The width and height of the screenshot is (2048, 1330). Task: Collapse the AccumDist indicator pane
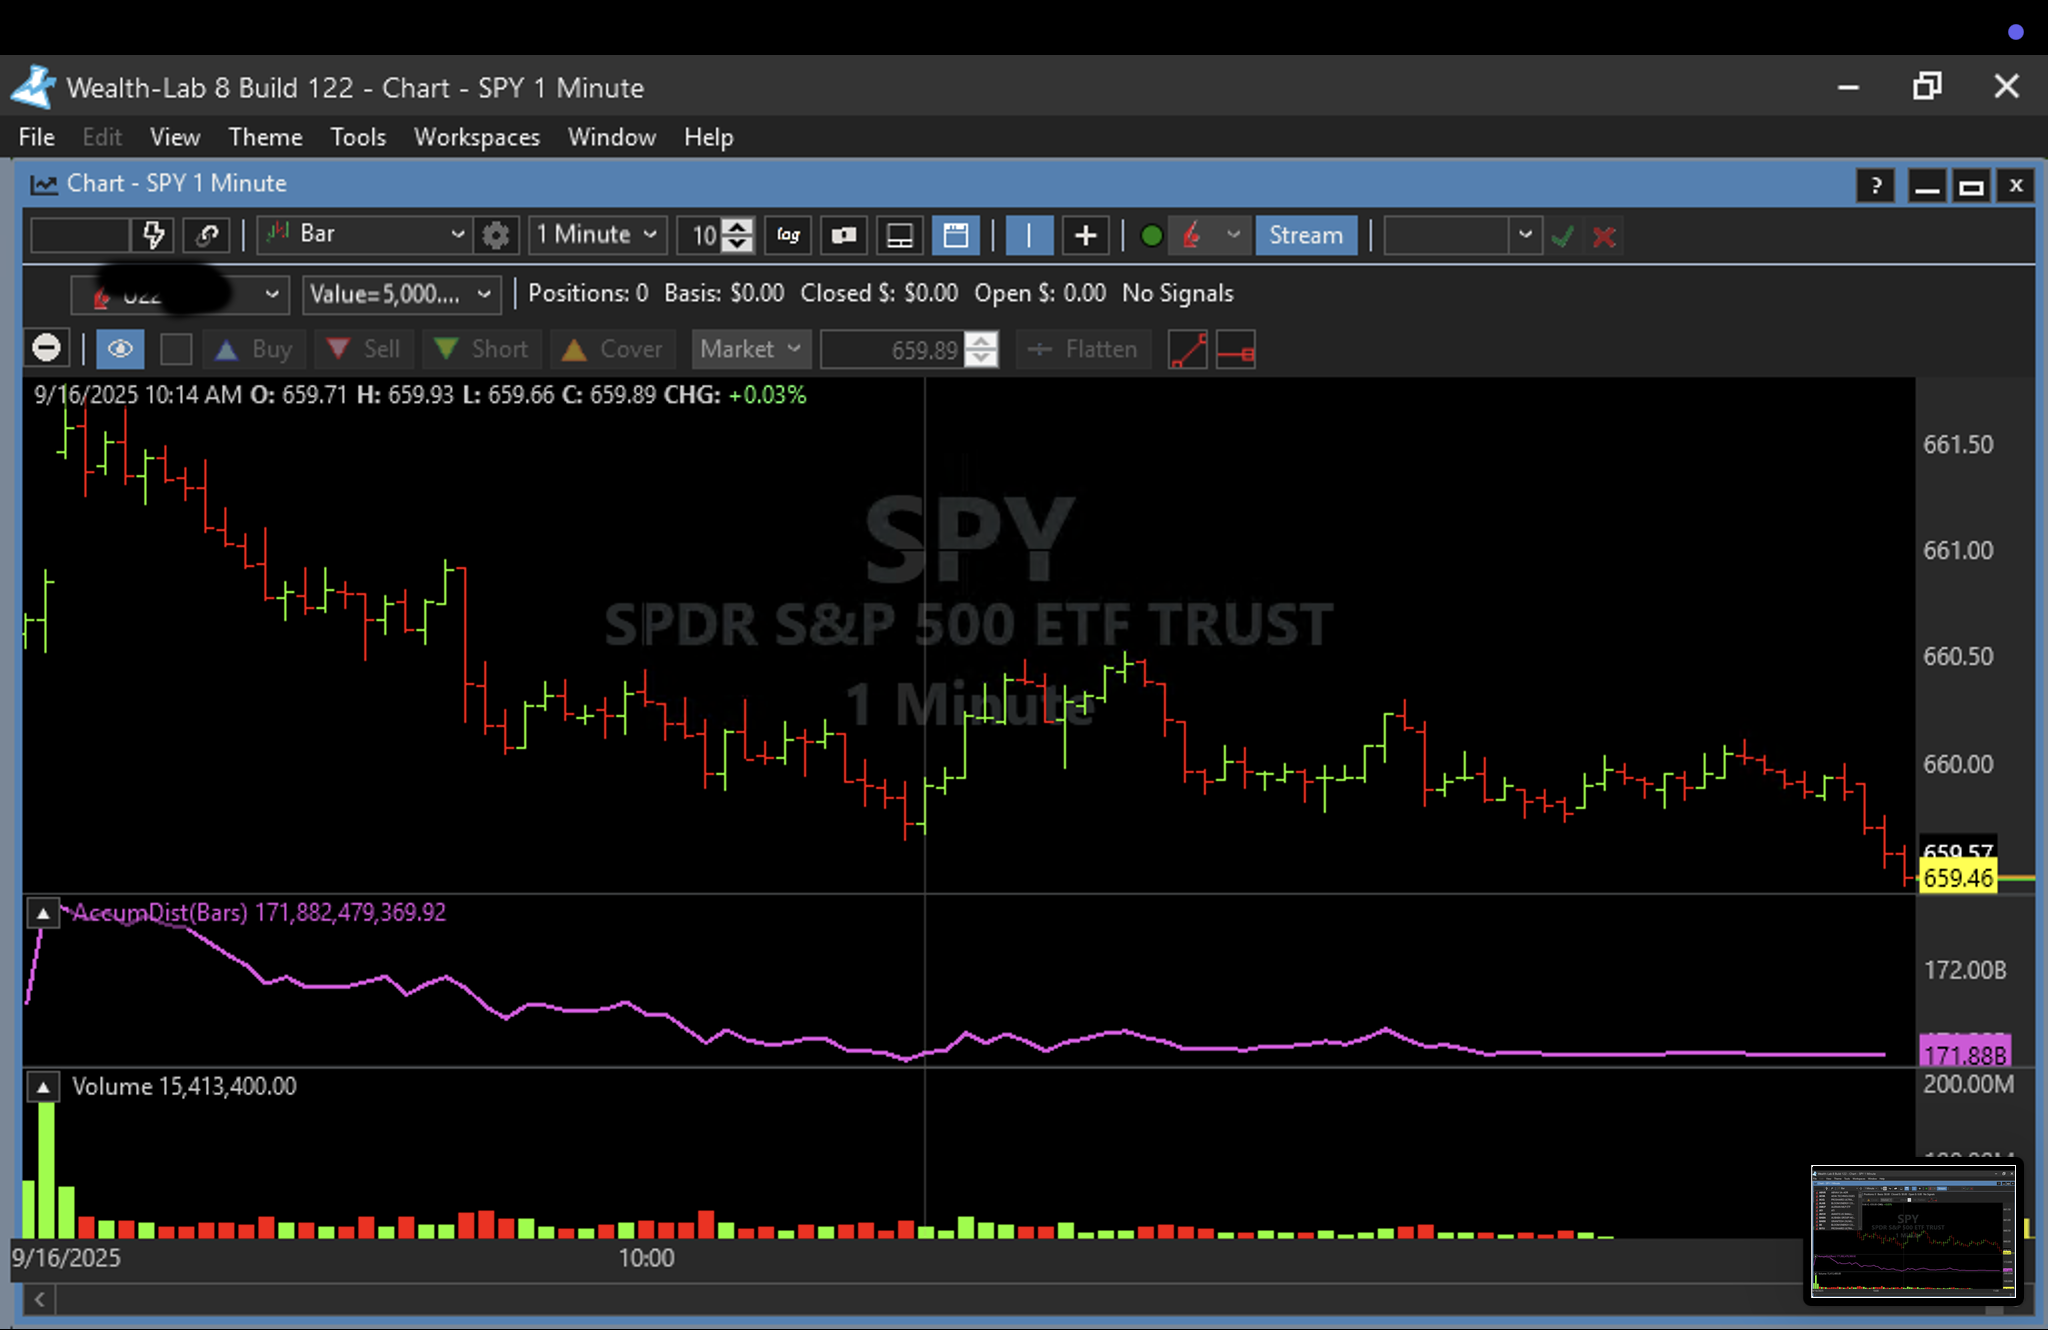pyautogui.click(x=43, y=913)
